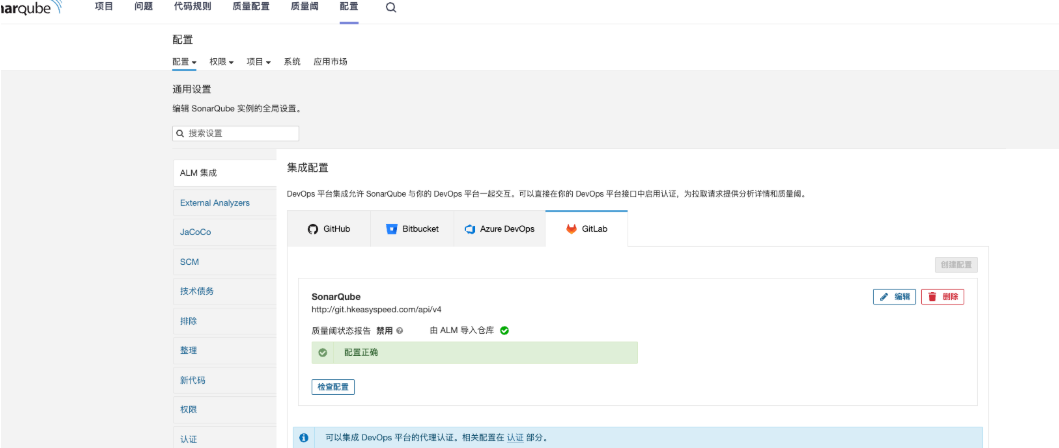Focus the 搜索设置 search field
Screen dimensions: 1059x448
pyautogui.click(x=236, y=133)
